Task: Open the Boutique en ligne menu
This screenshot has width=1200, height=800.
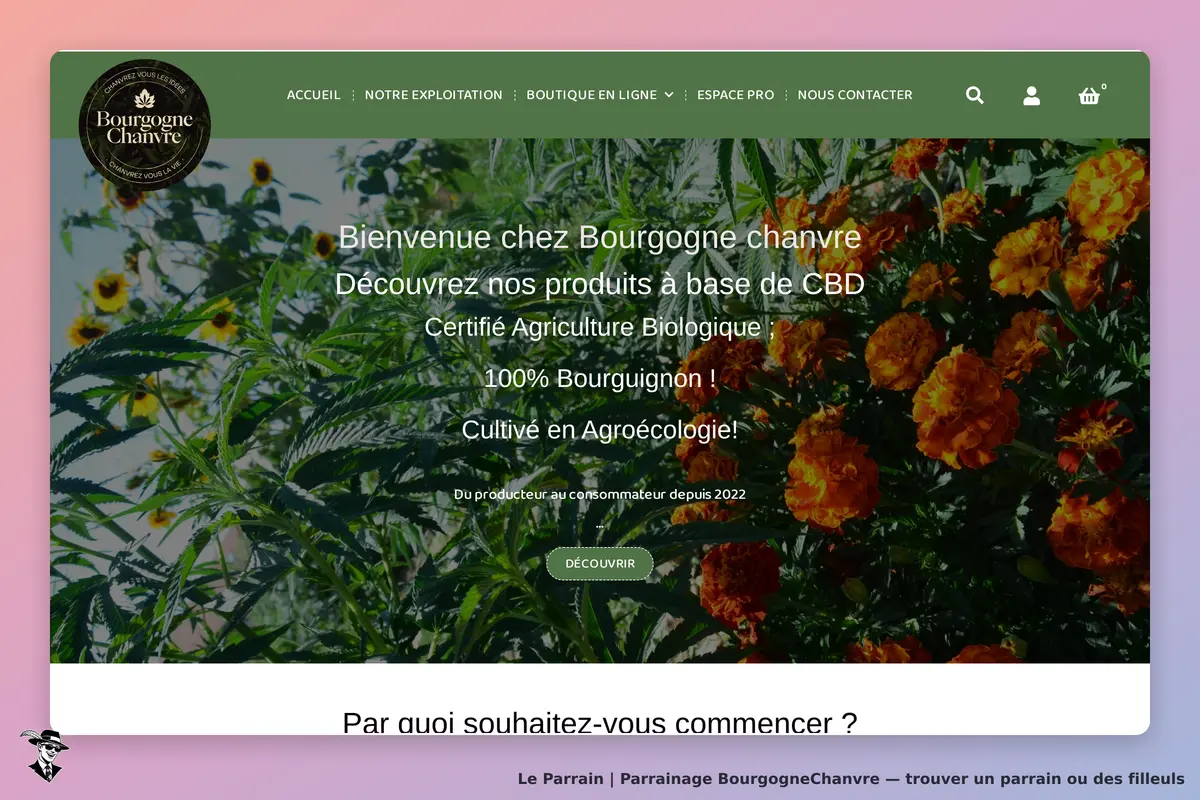Action: 592,95
